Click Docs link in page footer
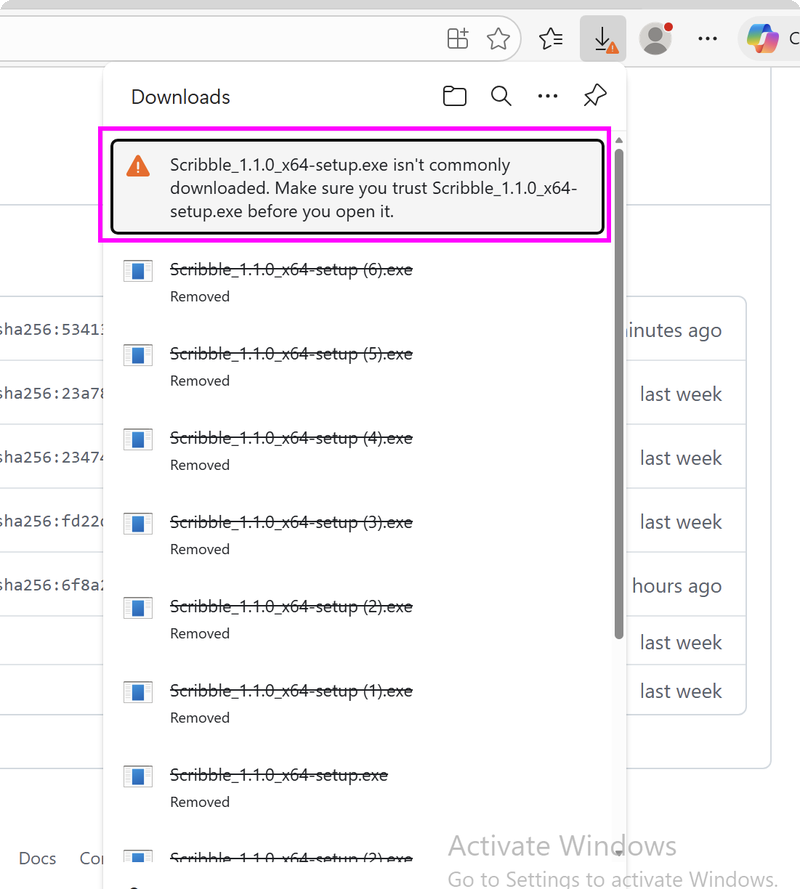 click(x=37, y=858)
